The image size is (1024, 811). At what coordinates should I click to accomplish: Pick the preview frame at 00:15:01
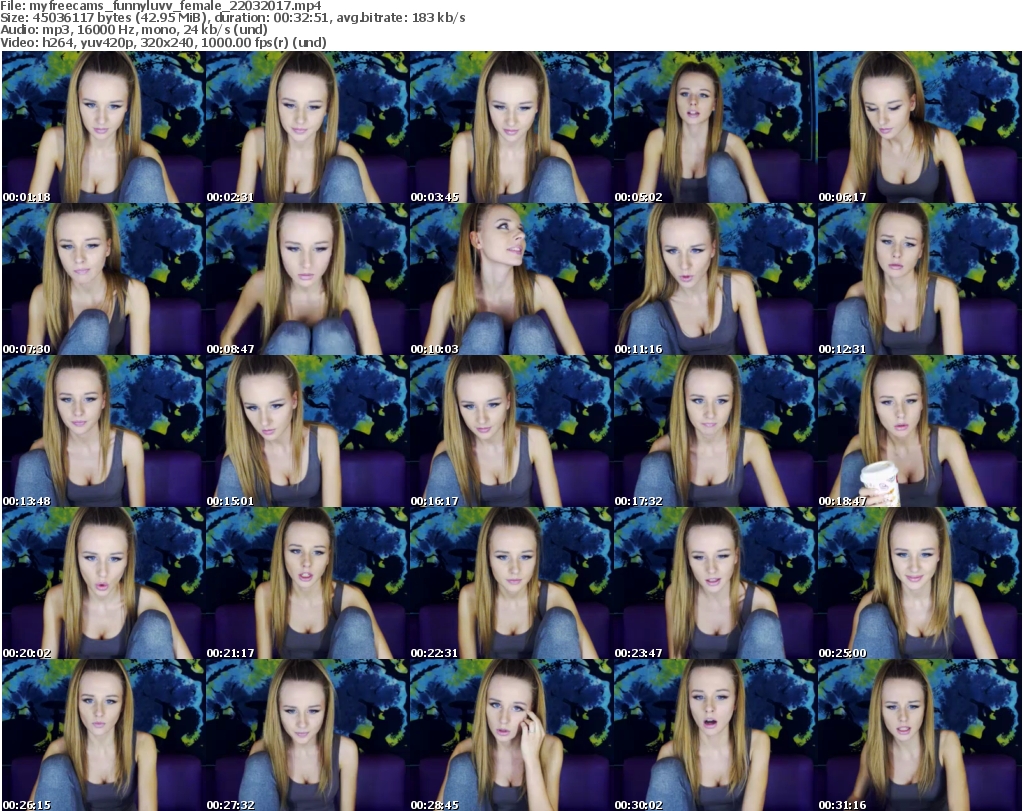[307, 431]
